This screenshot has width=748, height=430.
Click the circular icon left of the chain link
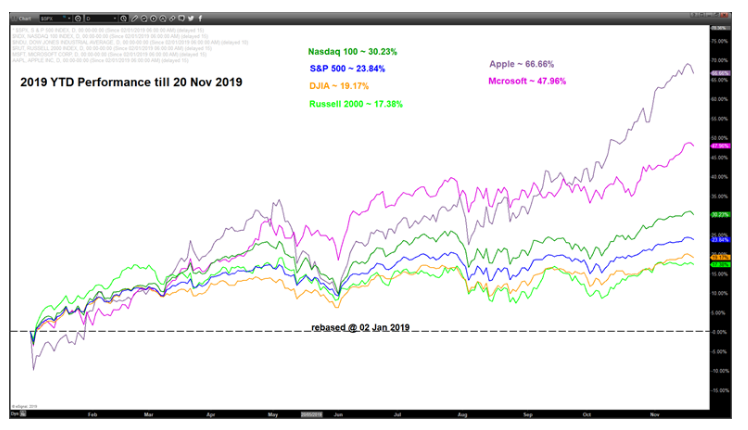pyautogui.click(x=163, y=19)
